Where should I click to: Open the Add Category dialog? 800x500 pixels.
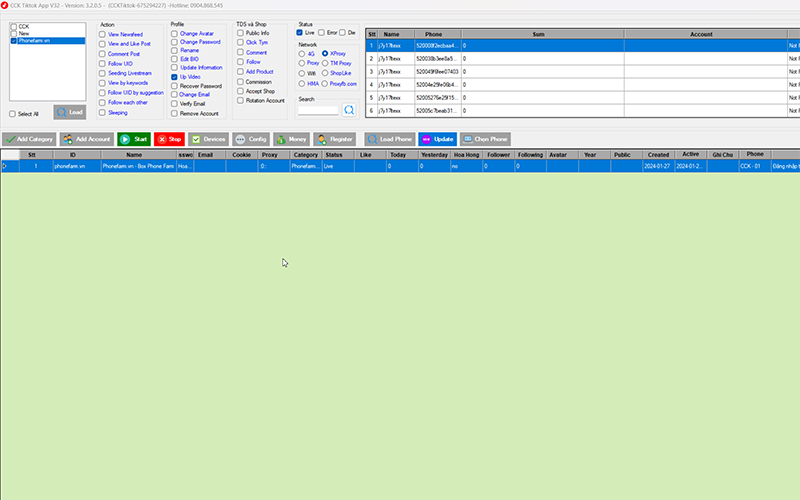(x=29, y=139)
